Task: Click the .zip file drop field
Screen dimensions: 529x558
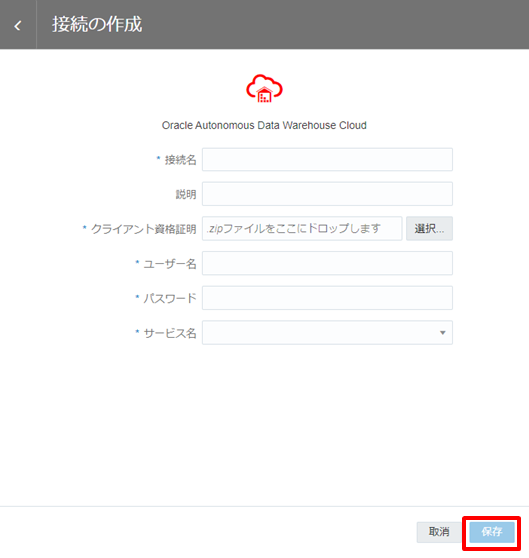Action: coord(302,228)
